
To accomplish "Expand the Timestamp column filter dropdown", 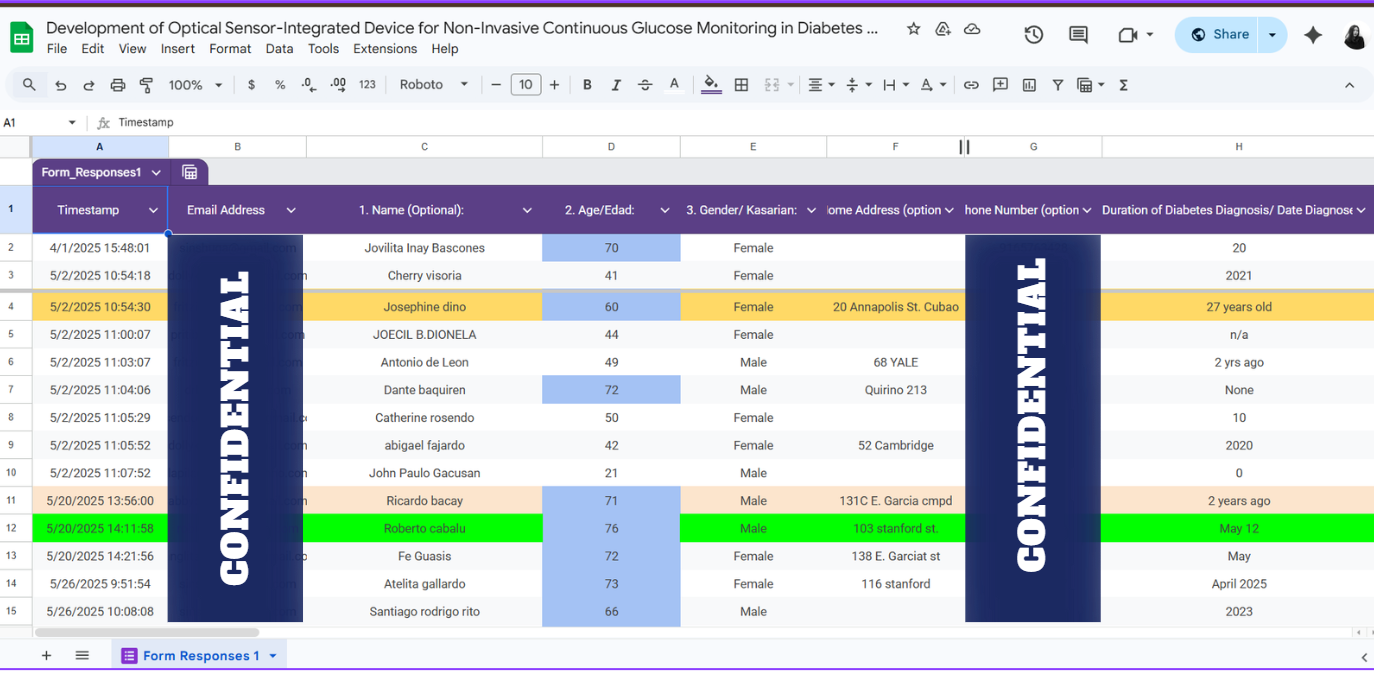I will pos(153,210).
